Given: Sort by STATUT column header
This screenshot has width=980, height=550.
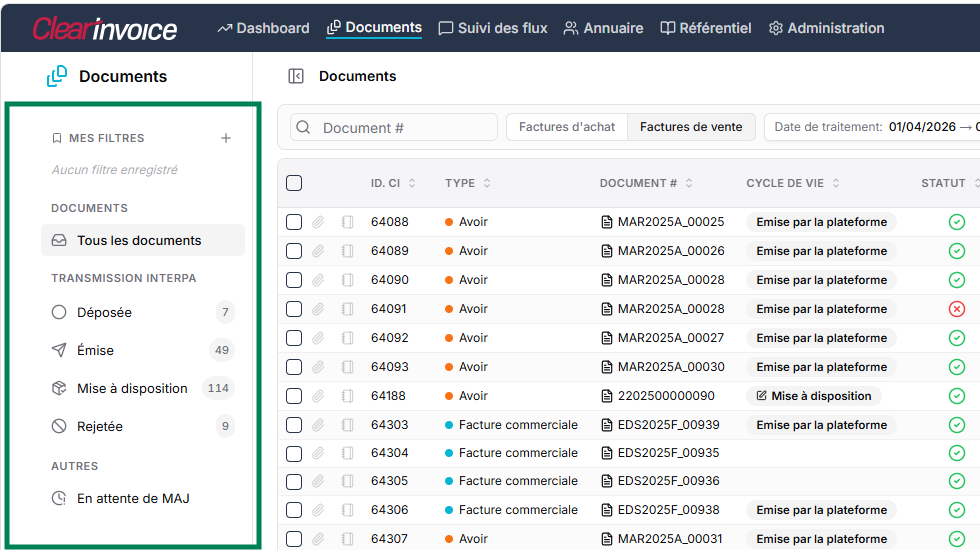Looking at the screenshot, I should (949, 183).
